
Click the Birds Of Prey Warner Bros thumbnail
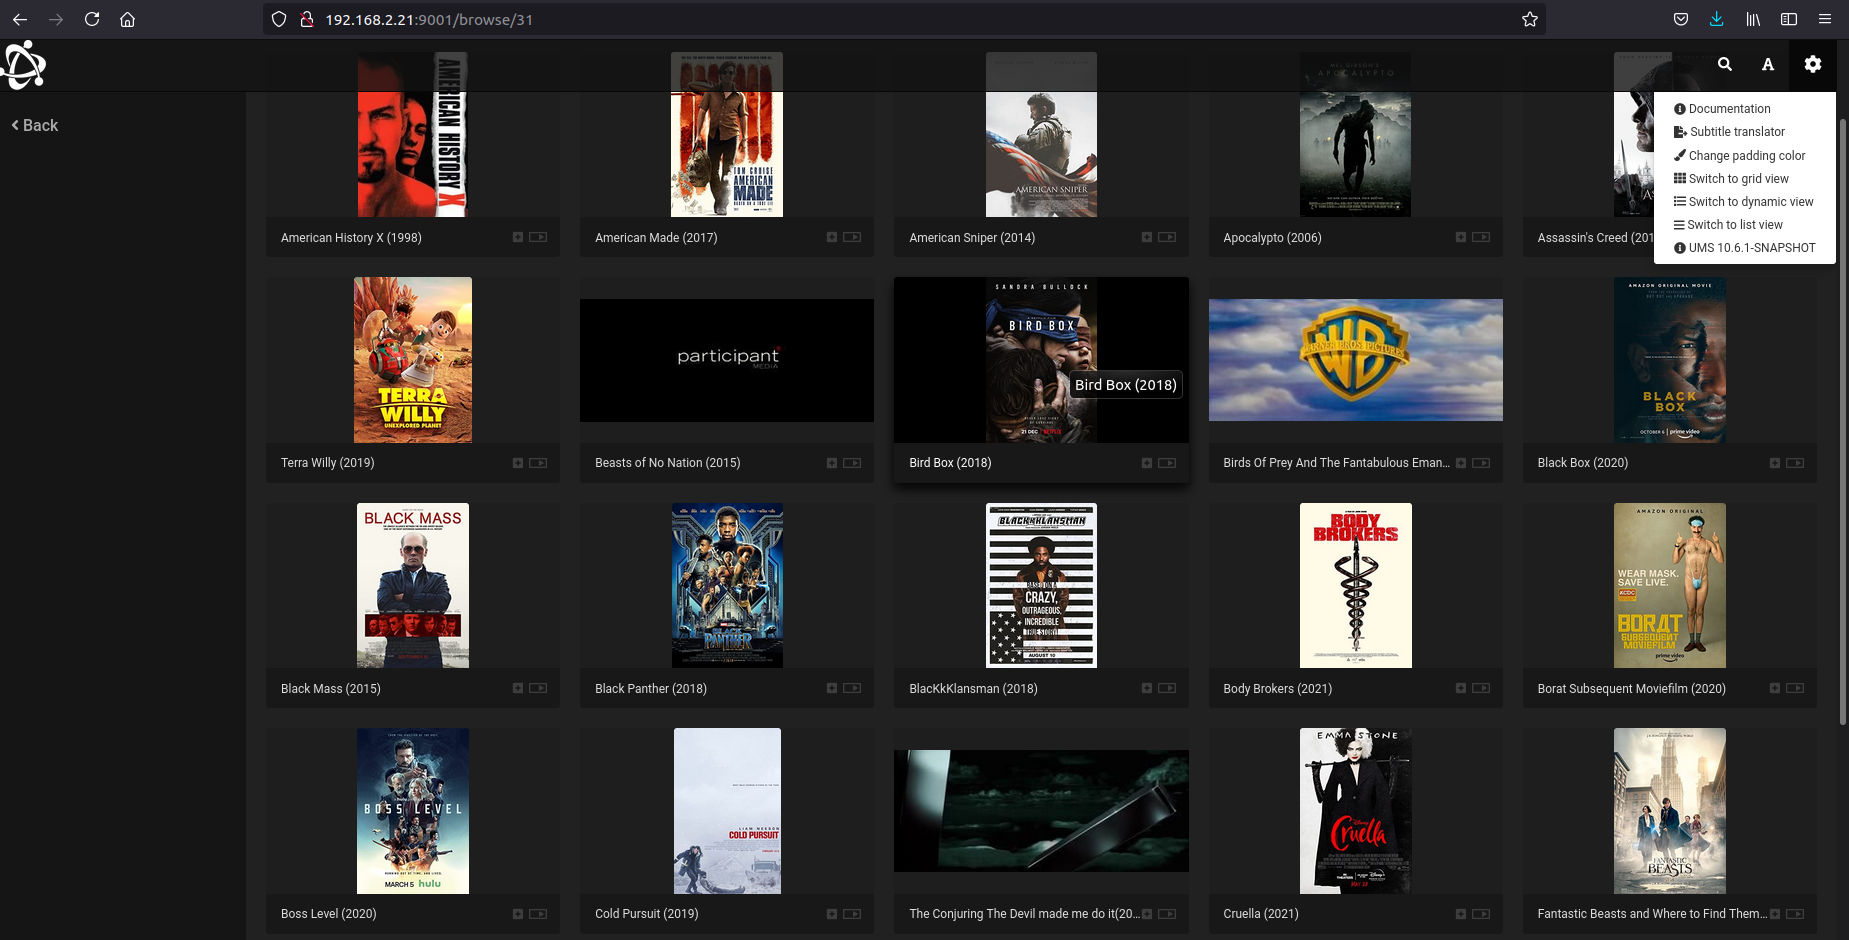(1355, 360)
